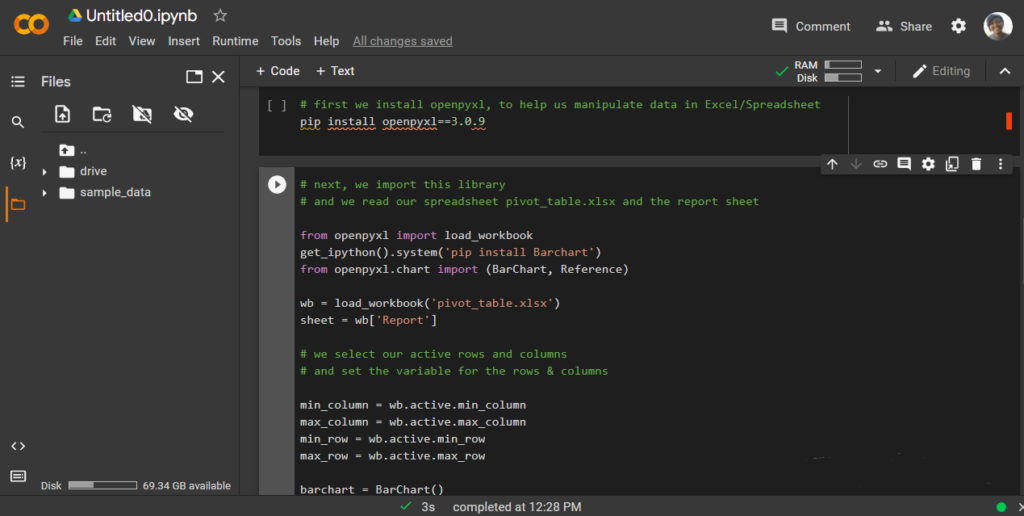1024x516 pixels.
Task: Open the settings gear
Action: click(x=958, y=26)
